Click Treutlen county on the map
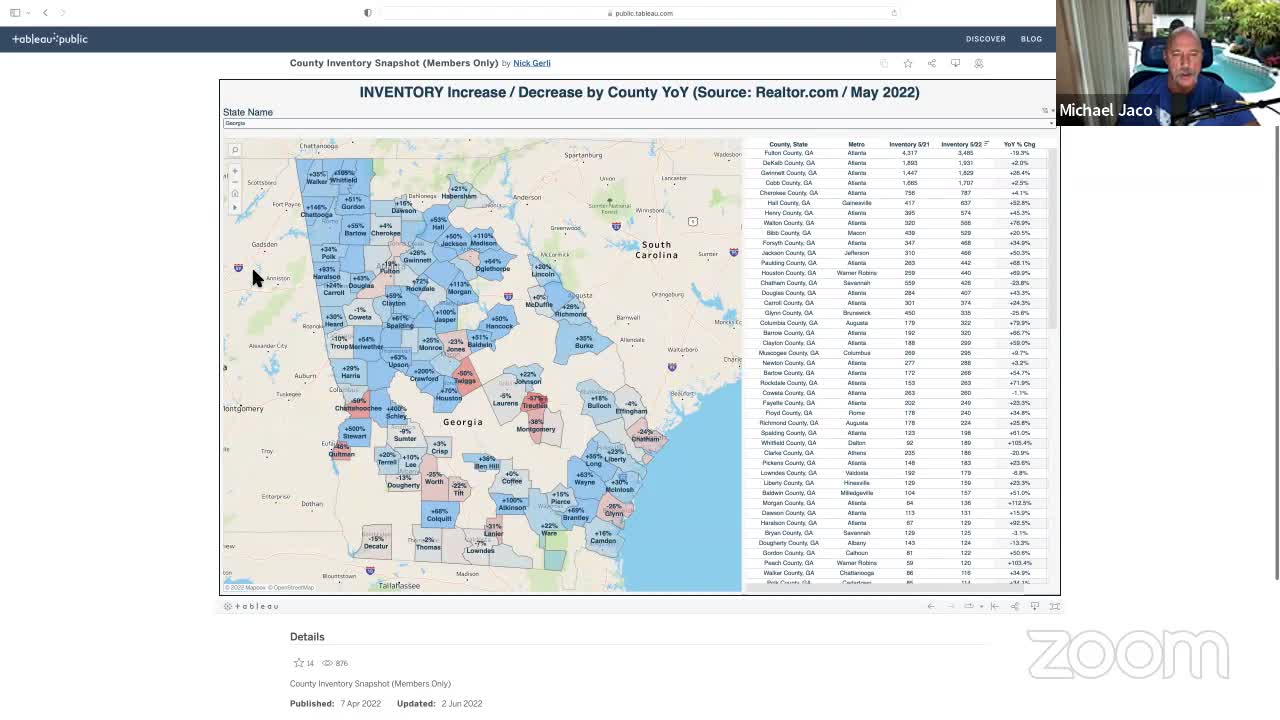The width and height of the screenshot is (1280, 720). 534,403
